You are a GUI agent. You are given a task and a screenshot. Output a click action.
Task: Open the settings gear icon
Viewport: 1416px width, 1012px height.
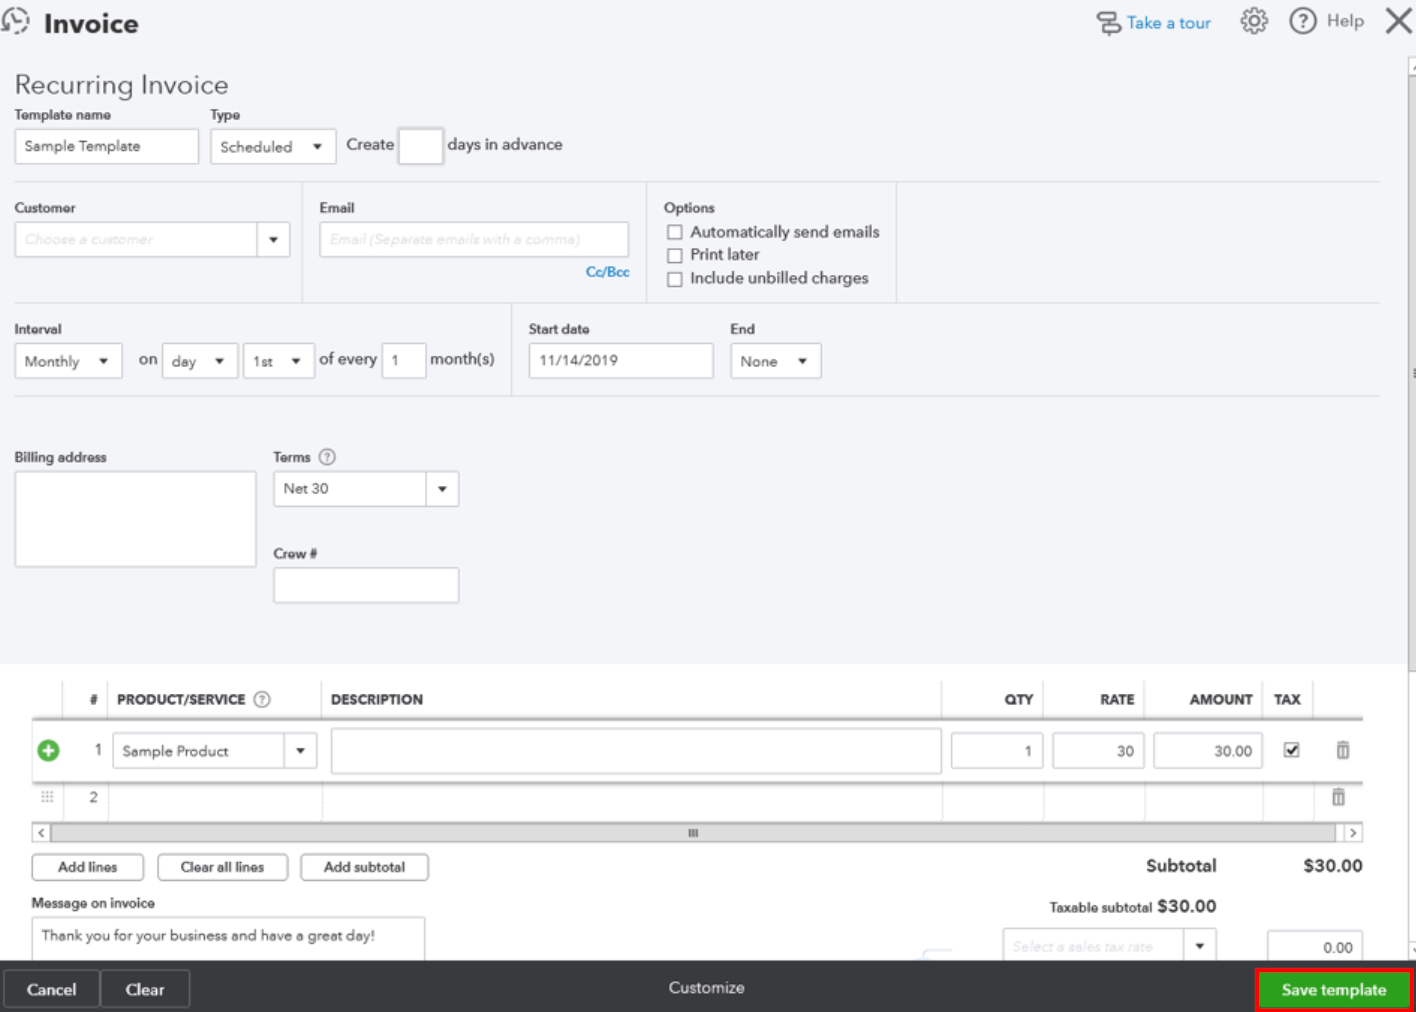(x=1253, y=21)
